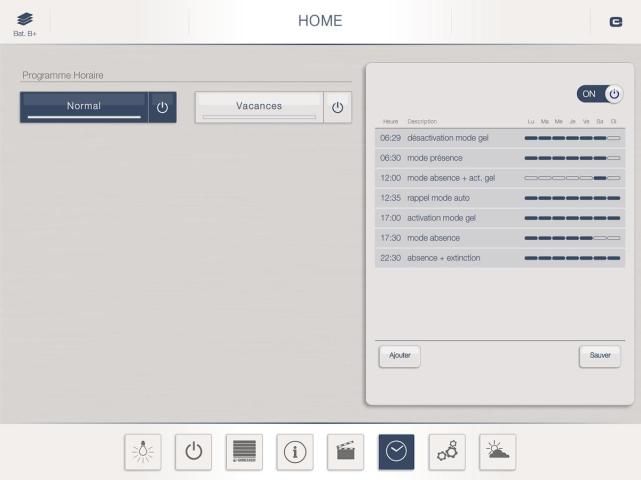
Task: Click the C logo icon at top right
Action: tap(615, 22)
